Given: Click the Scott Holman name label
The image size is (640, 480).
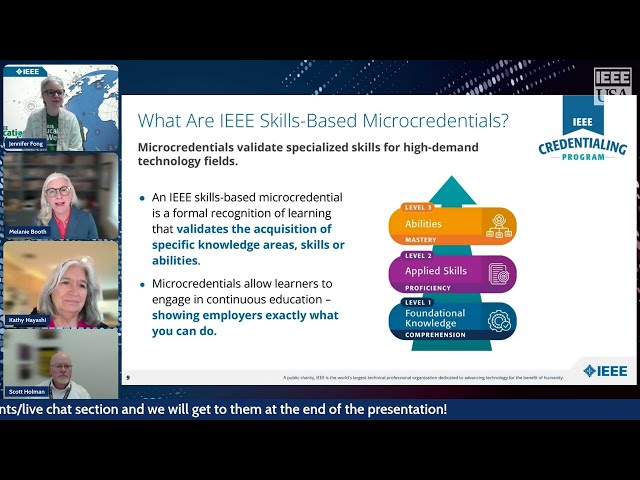Looking at the screenshot, I should pyautogui.click(x=27, y=392).
